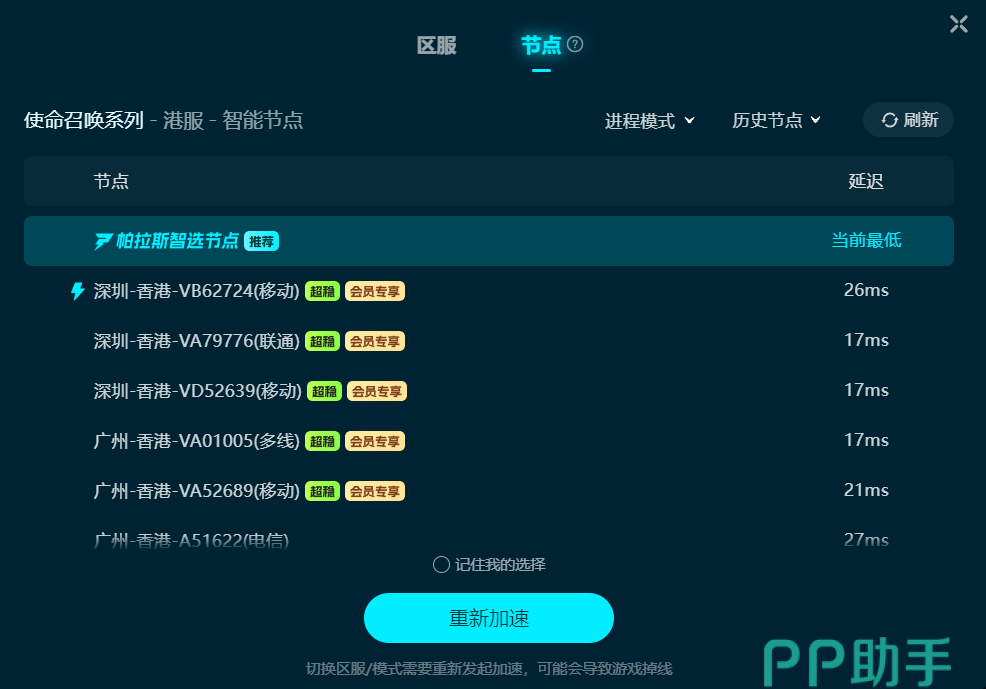This screenshot has width=986, height=689.
Task: Select the 帕拉斯智选节点 recommended row
Action: pyautogui.click(x=489, y=241)
